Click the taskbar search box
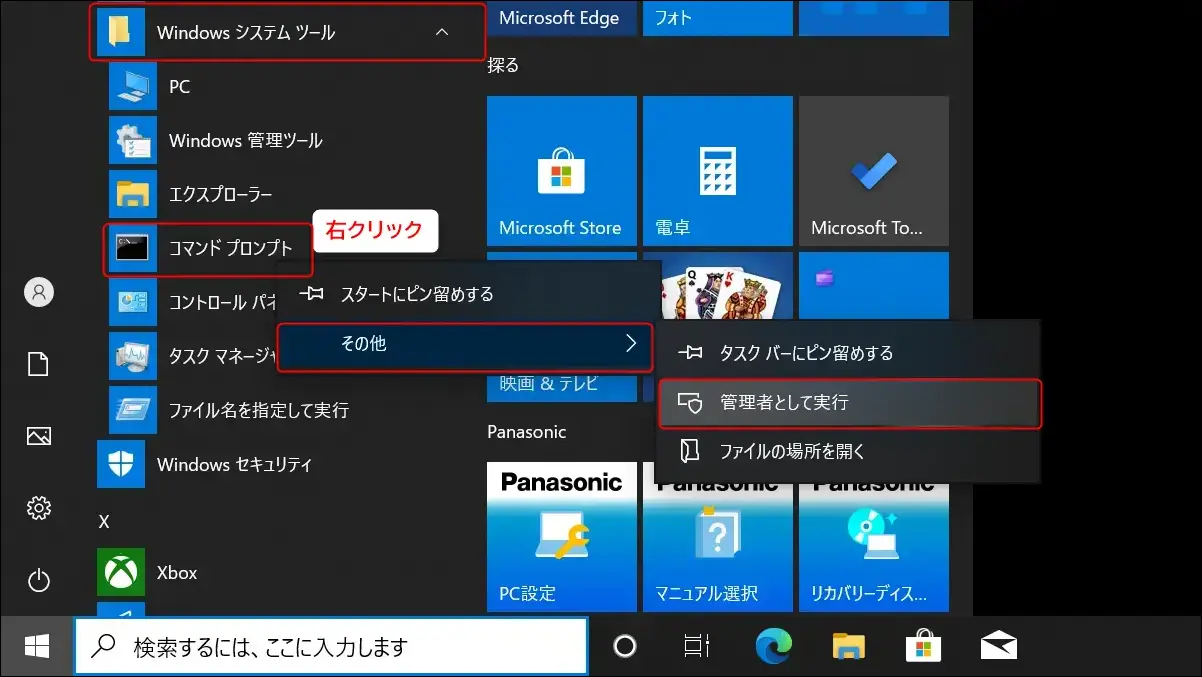The height and width of the screenshot is (677, 1202). click(x=331, y=647)
